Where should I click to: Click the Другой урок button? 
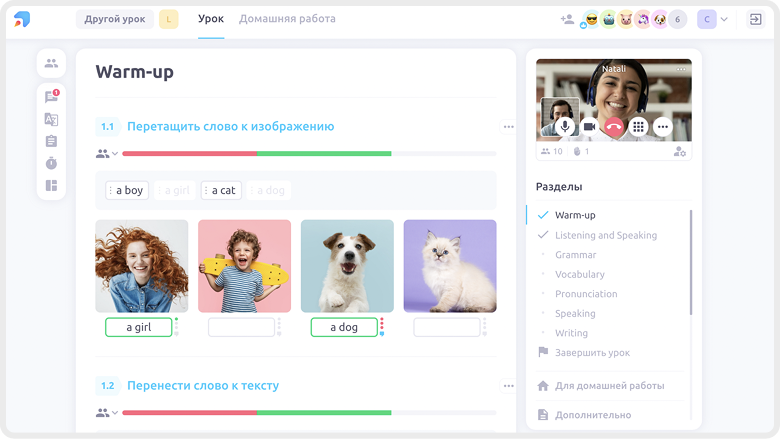[x=115, y=19]
